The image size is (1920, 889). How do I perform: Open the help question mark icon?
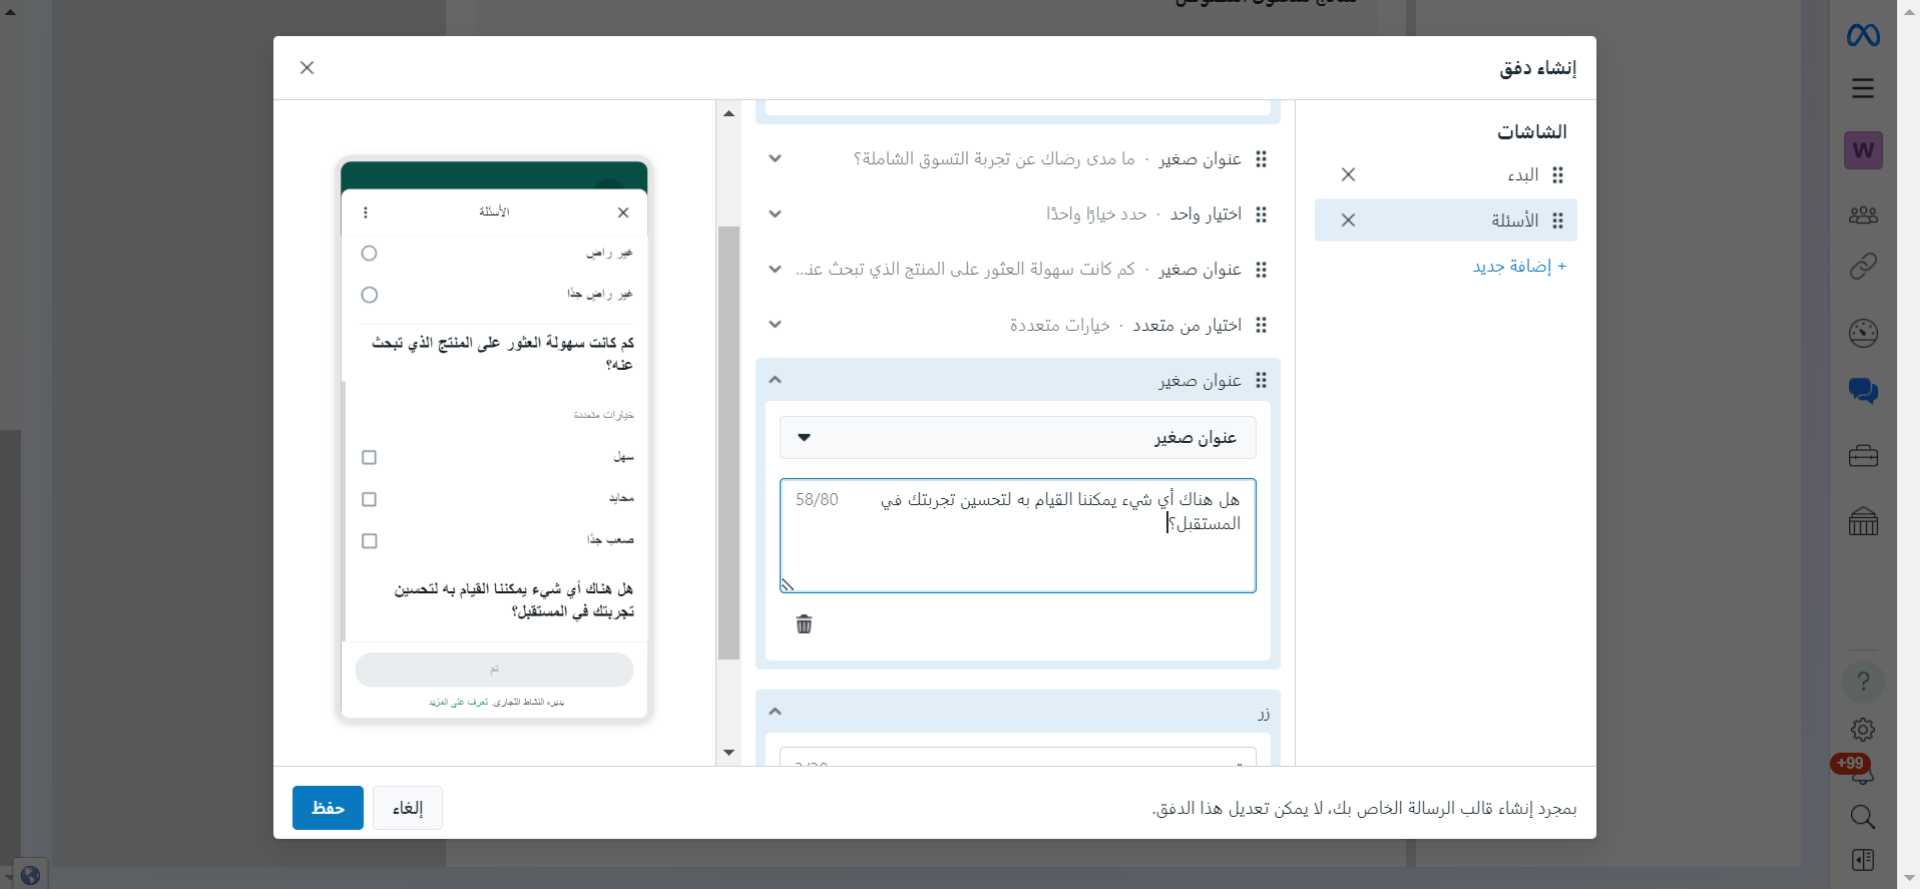pyautogui.click(x=1863, y=682)
